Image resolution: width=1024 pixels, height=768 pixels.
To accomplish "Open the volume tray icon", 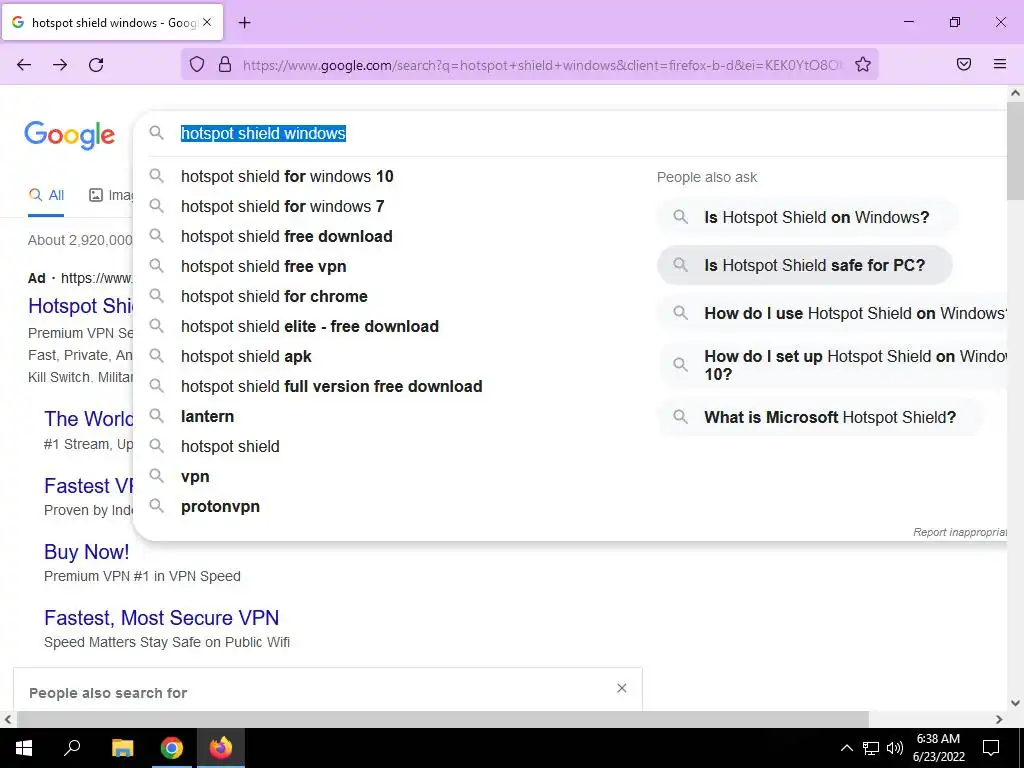I will pos(895,748).
